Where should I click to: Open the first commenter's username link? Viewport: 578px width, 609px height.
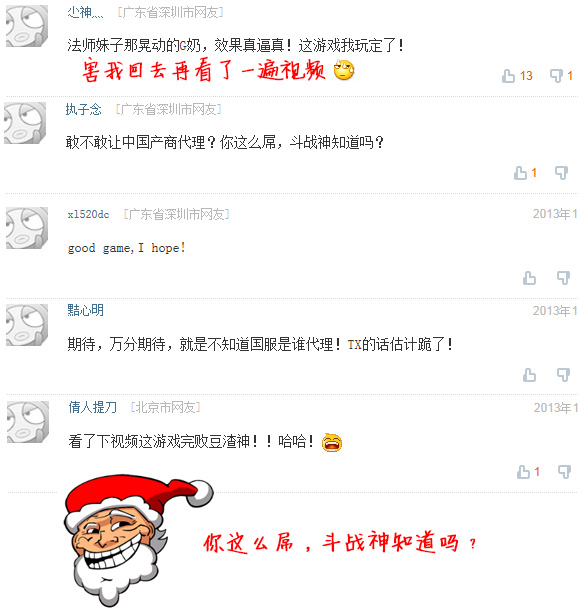[x=85, y=12]
